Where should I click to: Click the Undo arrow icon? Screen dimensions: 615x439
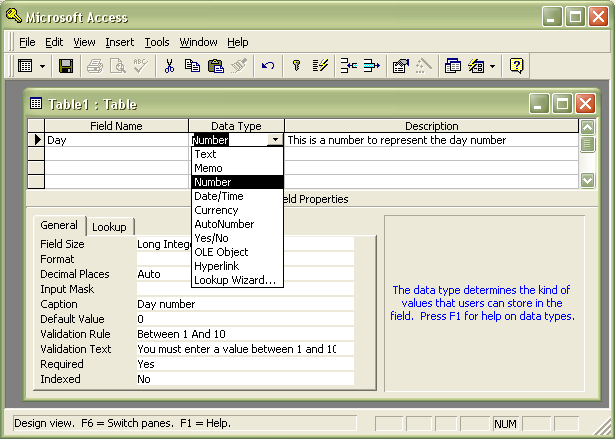click(268, 66)
